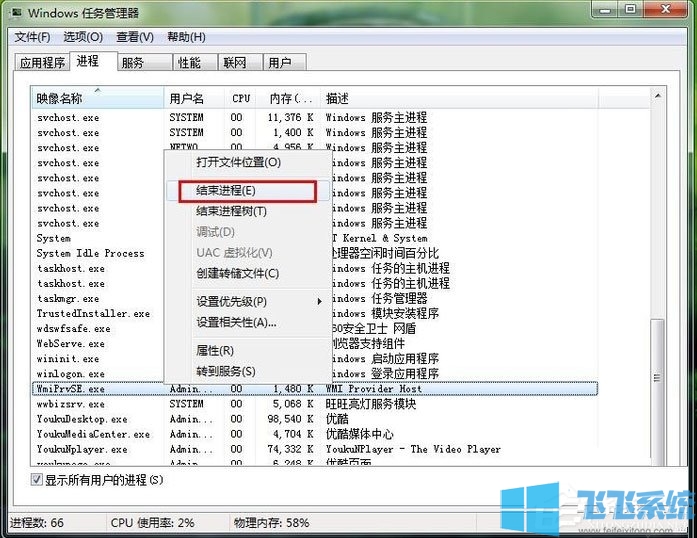Click the 98,540 K memory value
The image size is (697, 538).
pyautogui.click(x=290, y=419)
